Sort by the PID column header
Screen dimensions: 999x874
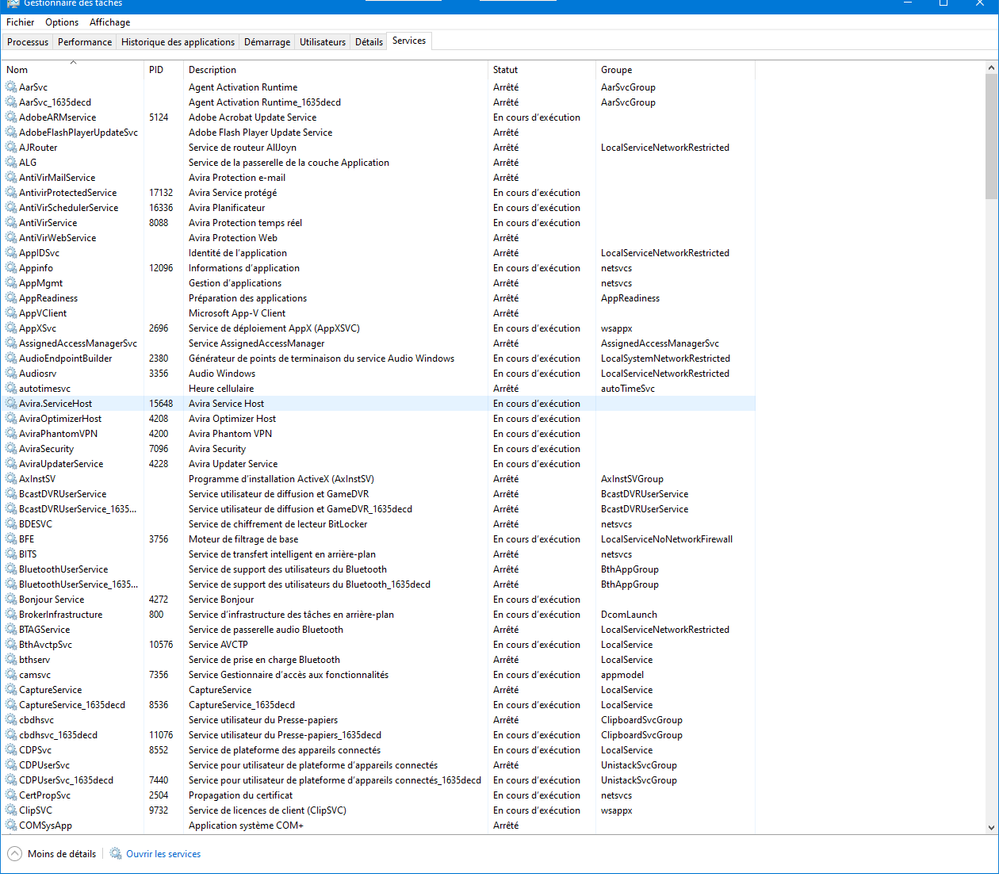coord(156,70)
